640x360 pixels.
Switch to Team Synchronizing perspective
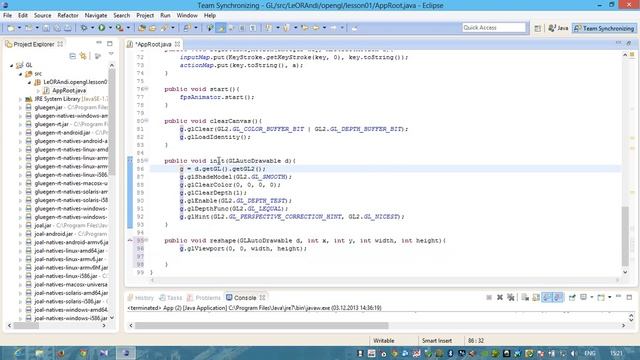coord(604,28)
